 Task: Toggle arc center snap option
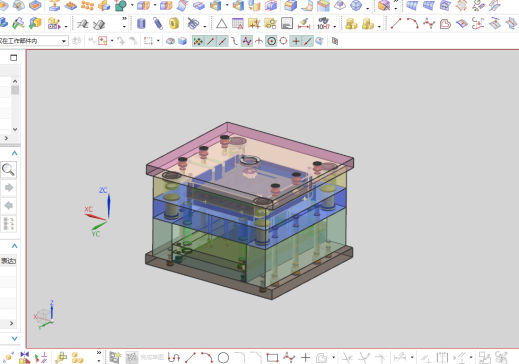point(271,41)
